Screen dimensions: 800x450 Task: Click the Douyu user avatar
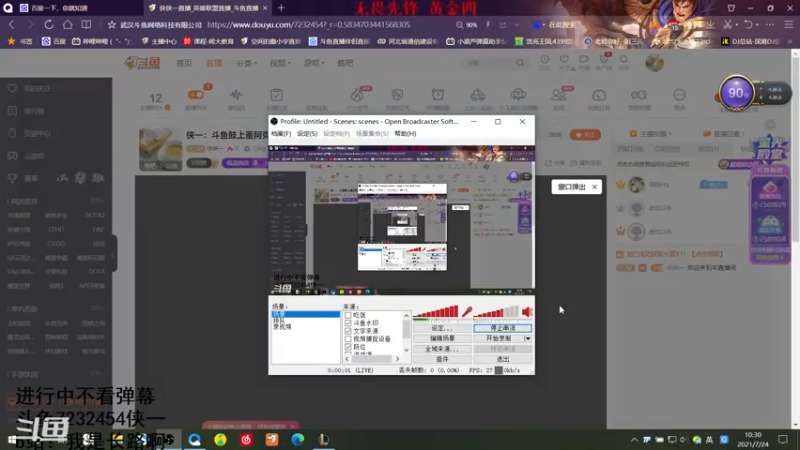point(655,63)
